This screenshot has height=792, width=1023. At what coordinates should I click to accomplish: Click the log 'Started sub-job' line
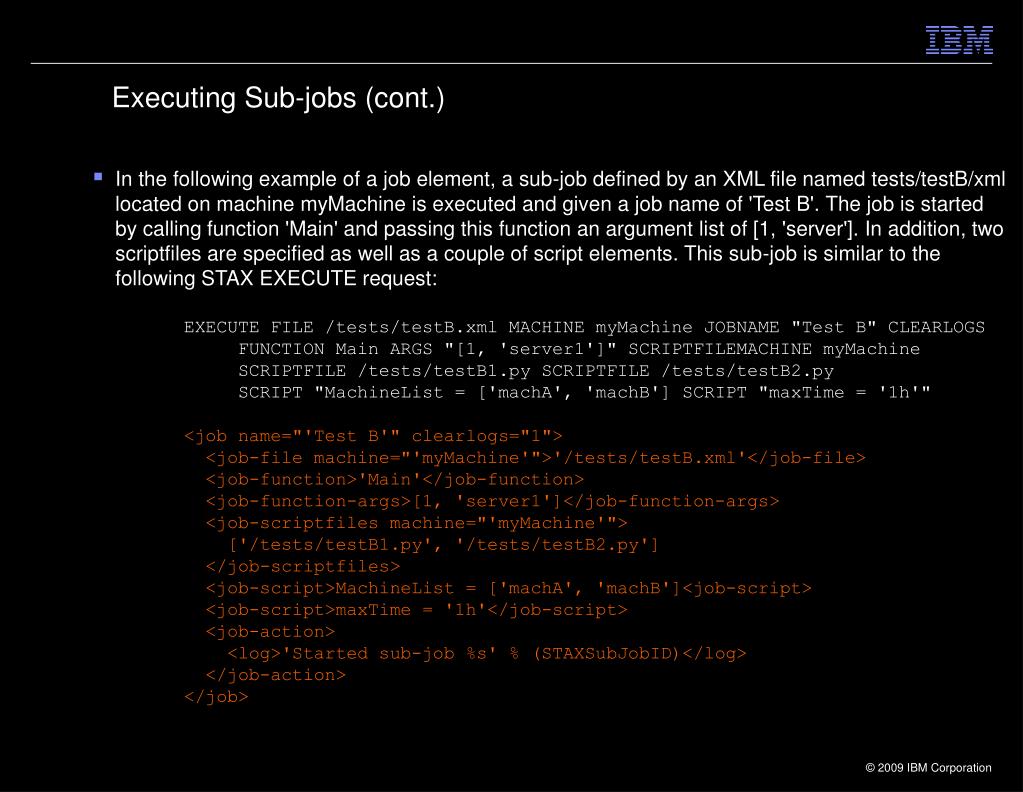click(487, 654)
